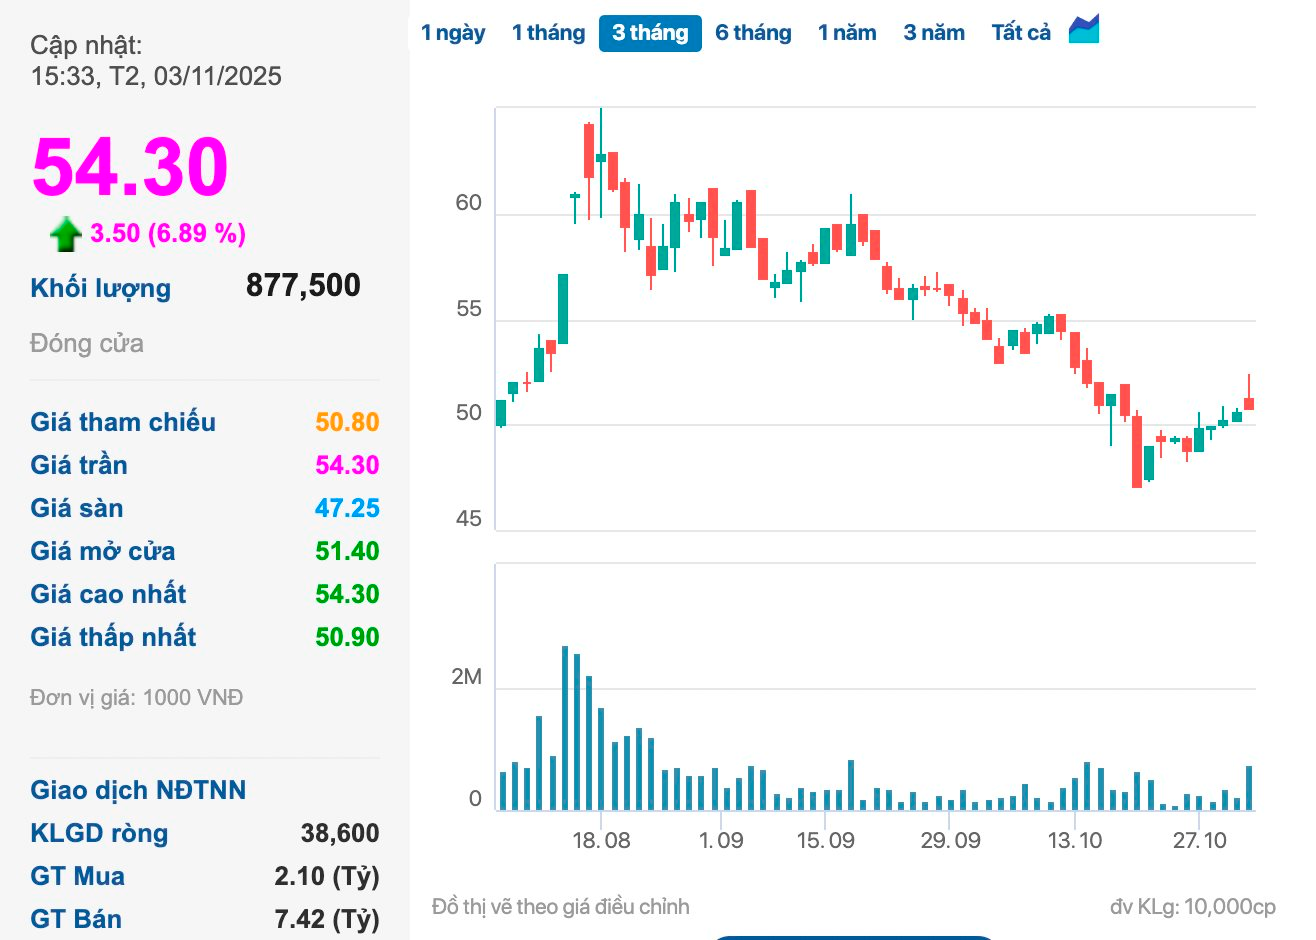
Task: Click the Khối lượng label
Action: pyautogui.click(x=101, y=288)
